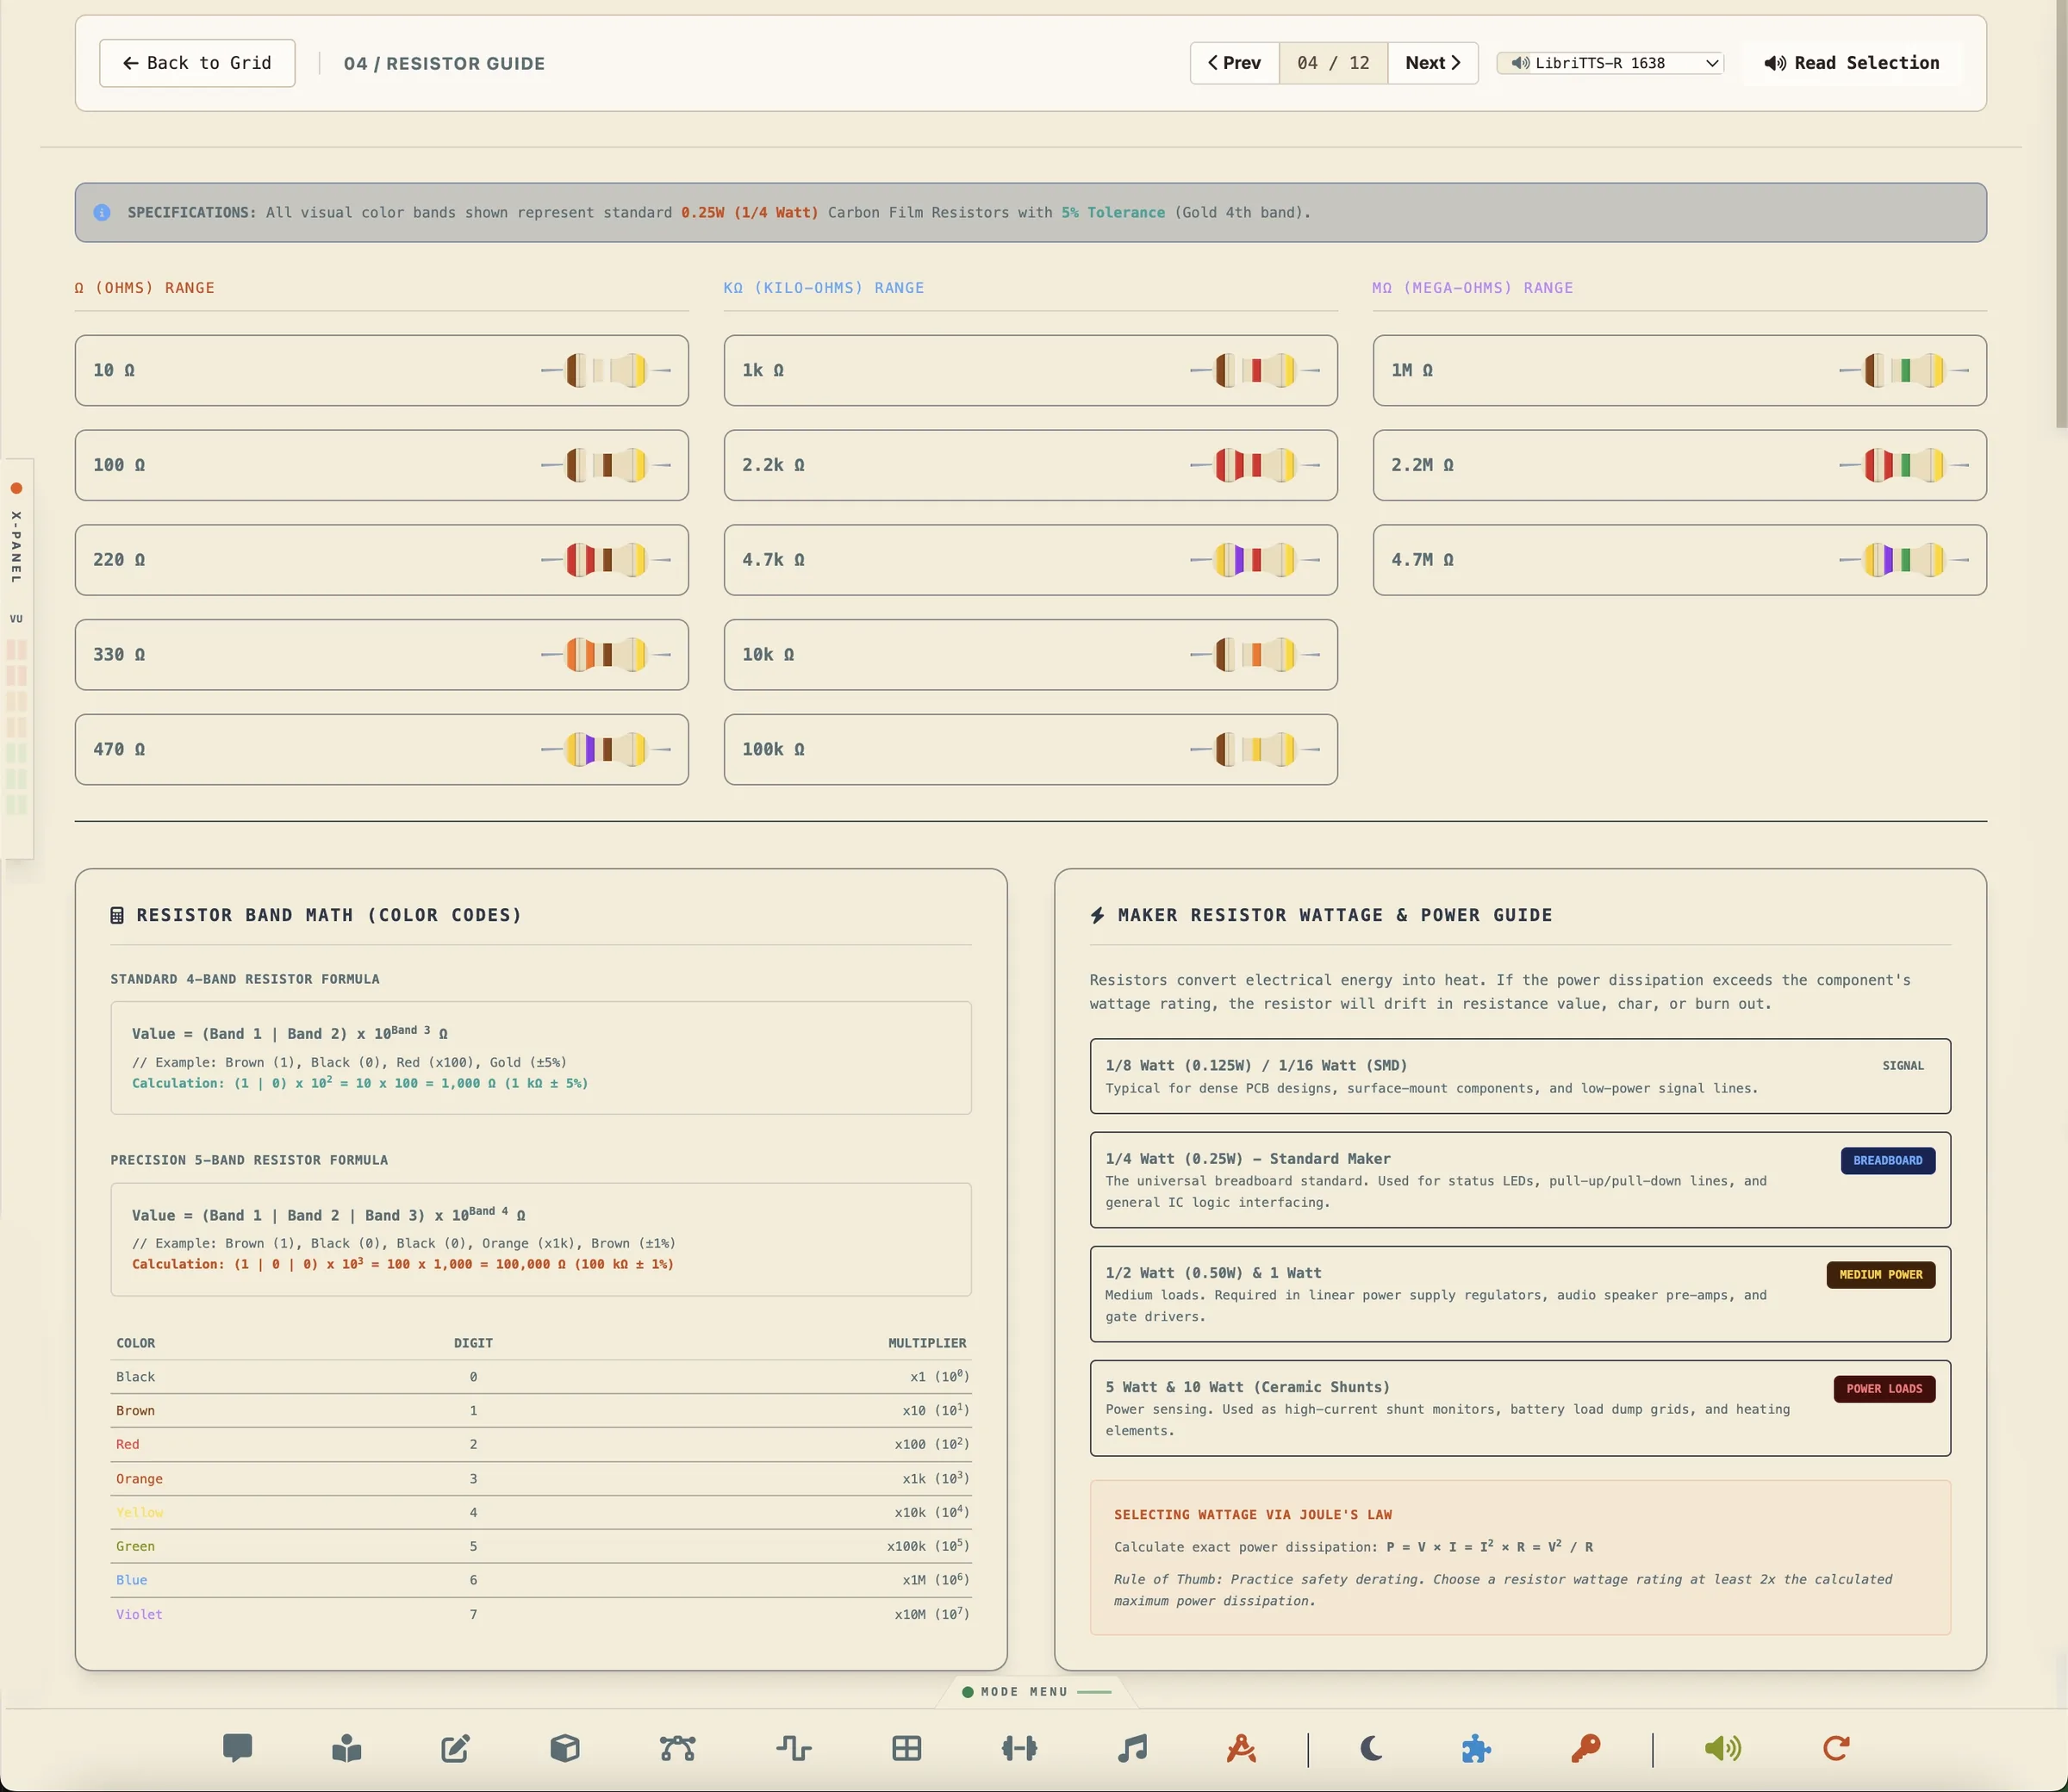Select the drafting compass mode icon
The image size is (2068, 1792).
tap(1241, 1748)
